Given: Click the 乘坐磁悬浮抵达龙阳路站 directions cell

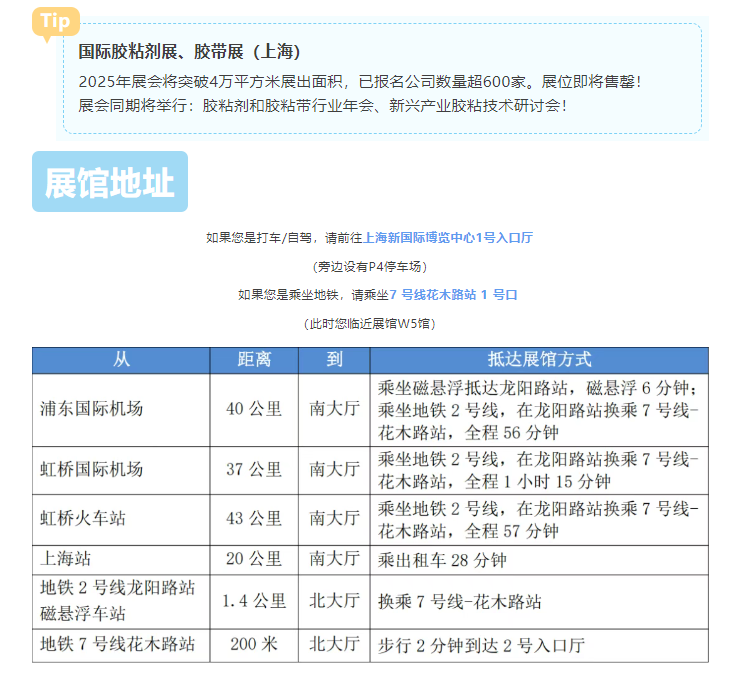Looking at the screenshot, I should point(539,410).
